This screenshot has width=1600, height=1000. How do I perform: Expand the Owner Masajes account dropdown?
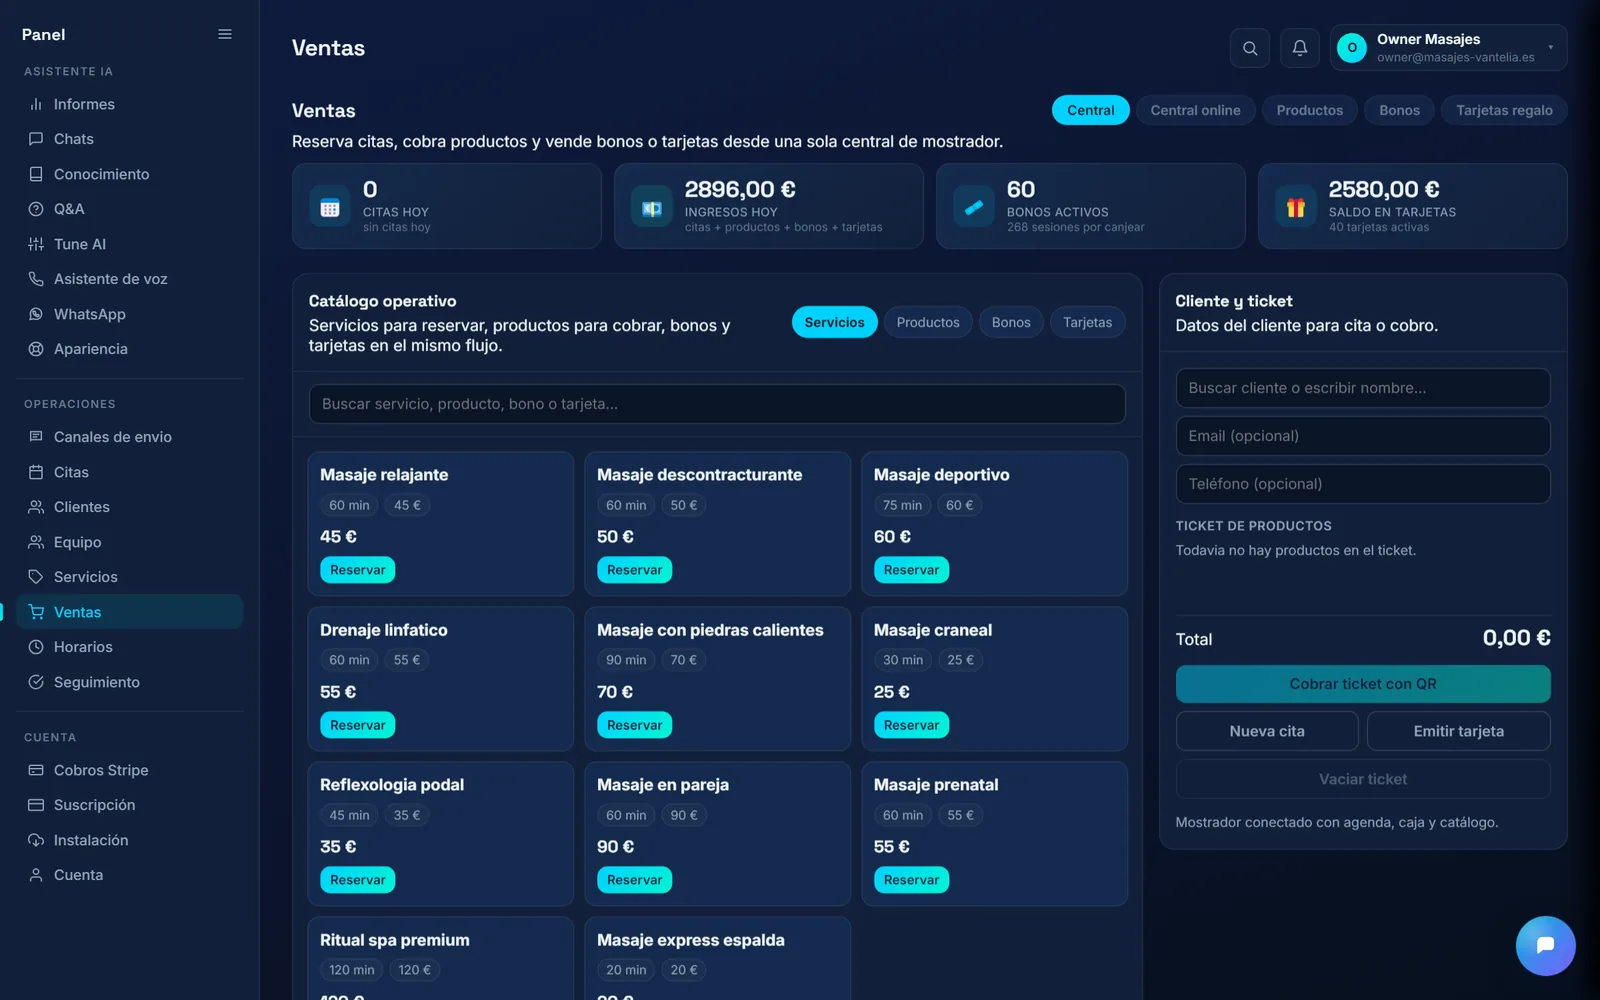pyautogui.click(x=1551, y=47)
